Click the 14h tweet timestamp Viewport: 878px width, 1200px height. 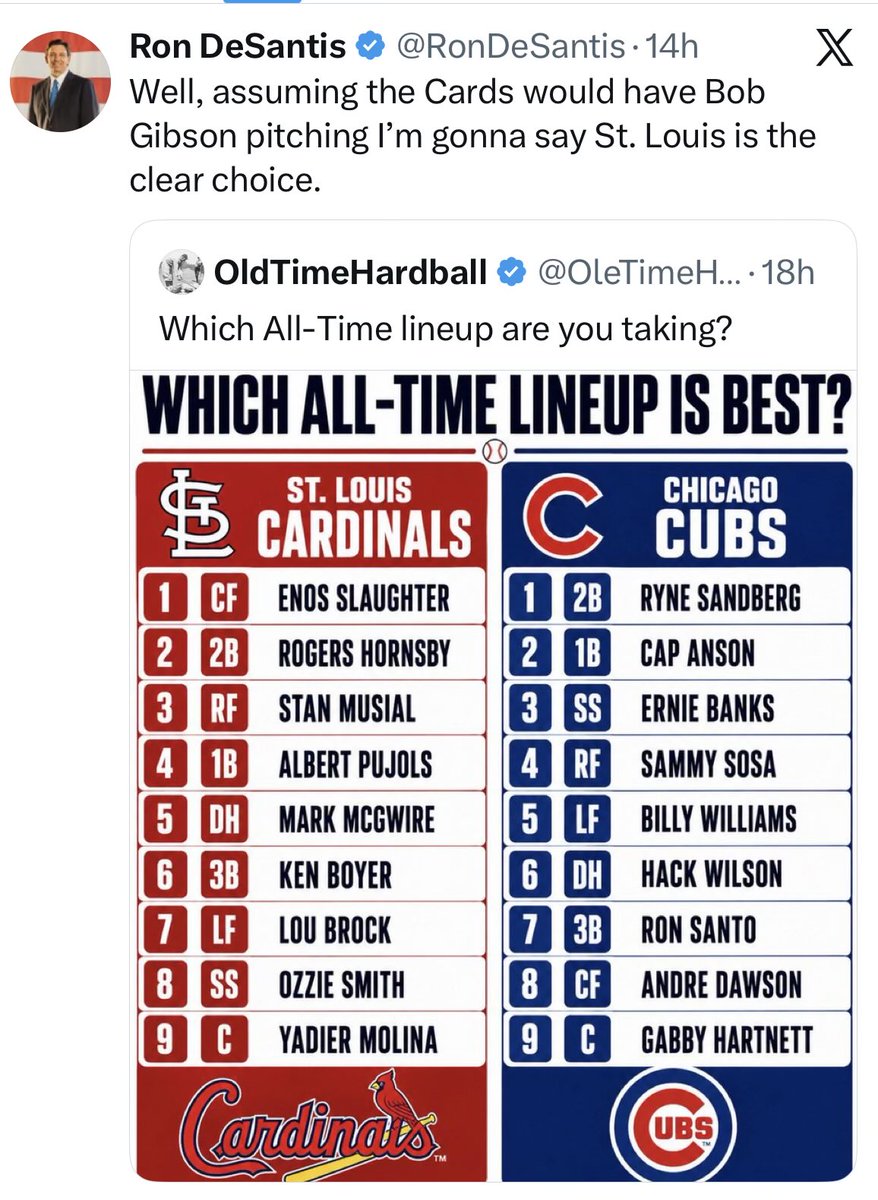point(671,47)
